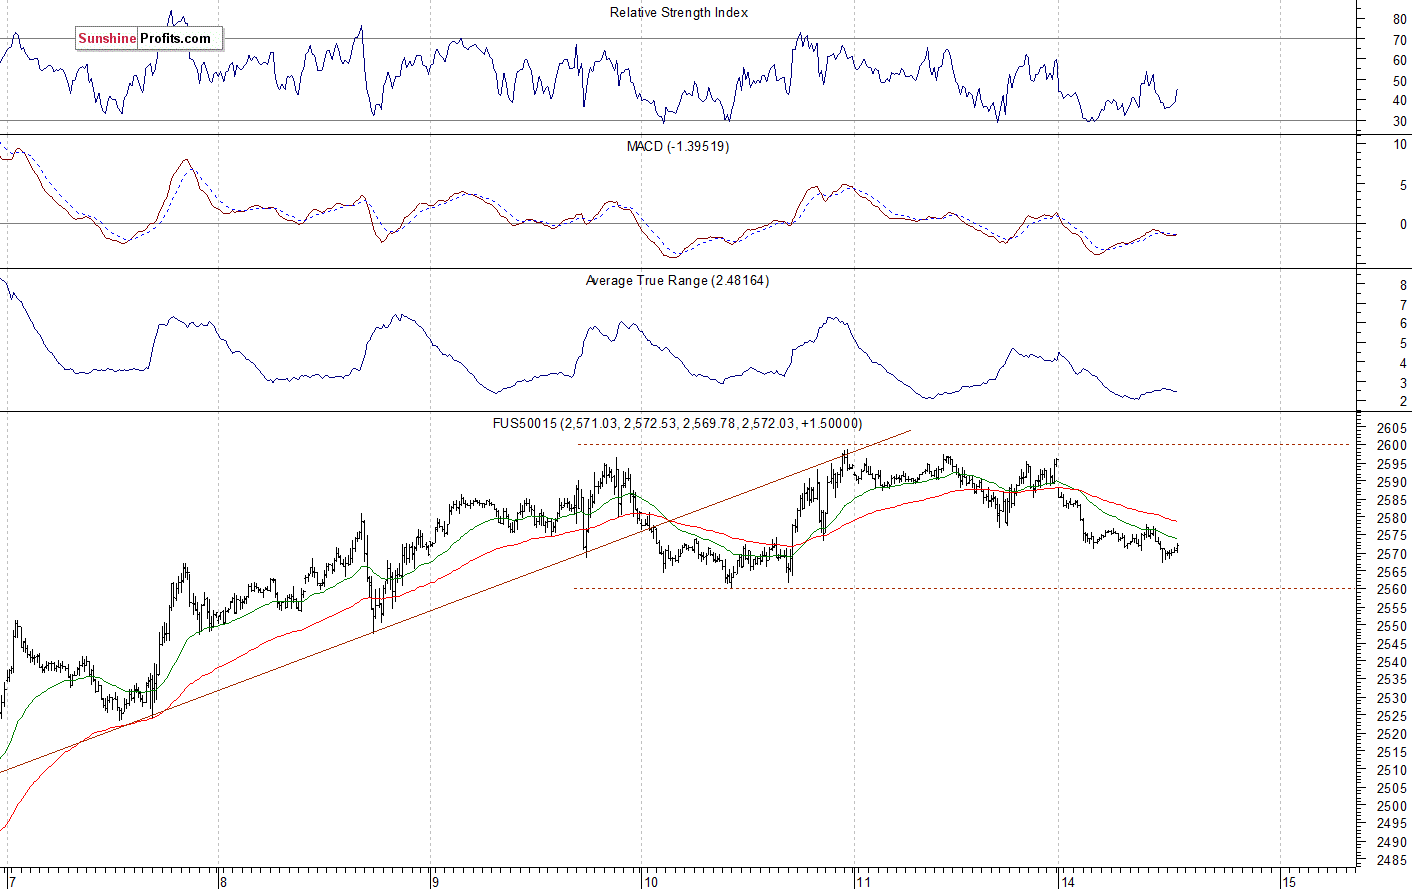Click date label 8 on the time axis
1412x889 pixels.
(223, 882)
